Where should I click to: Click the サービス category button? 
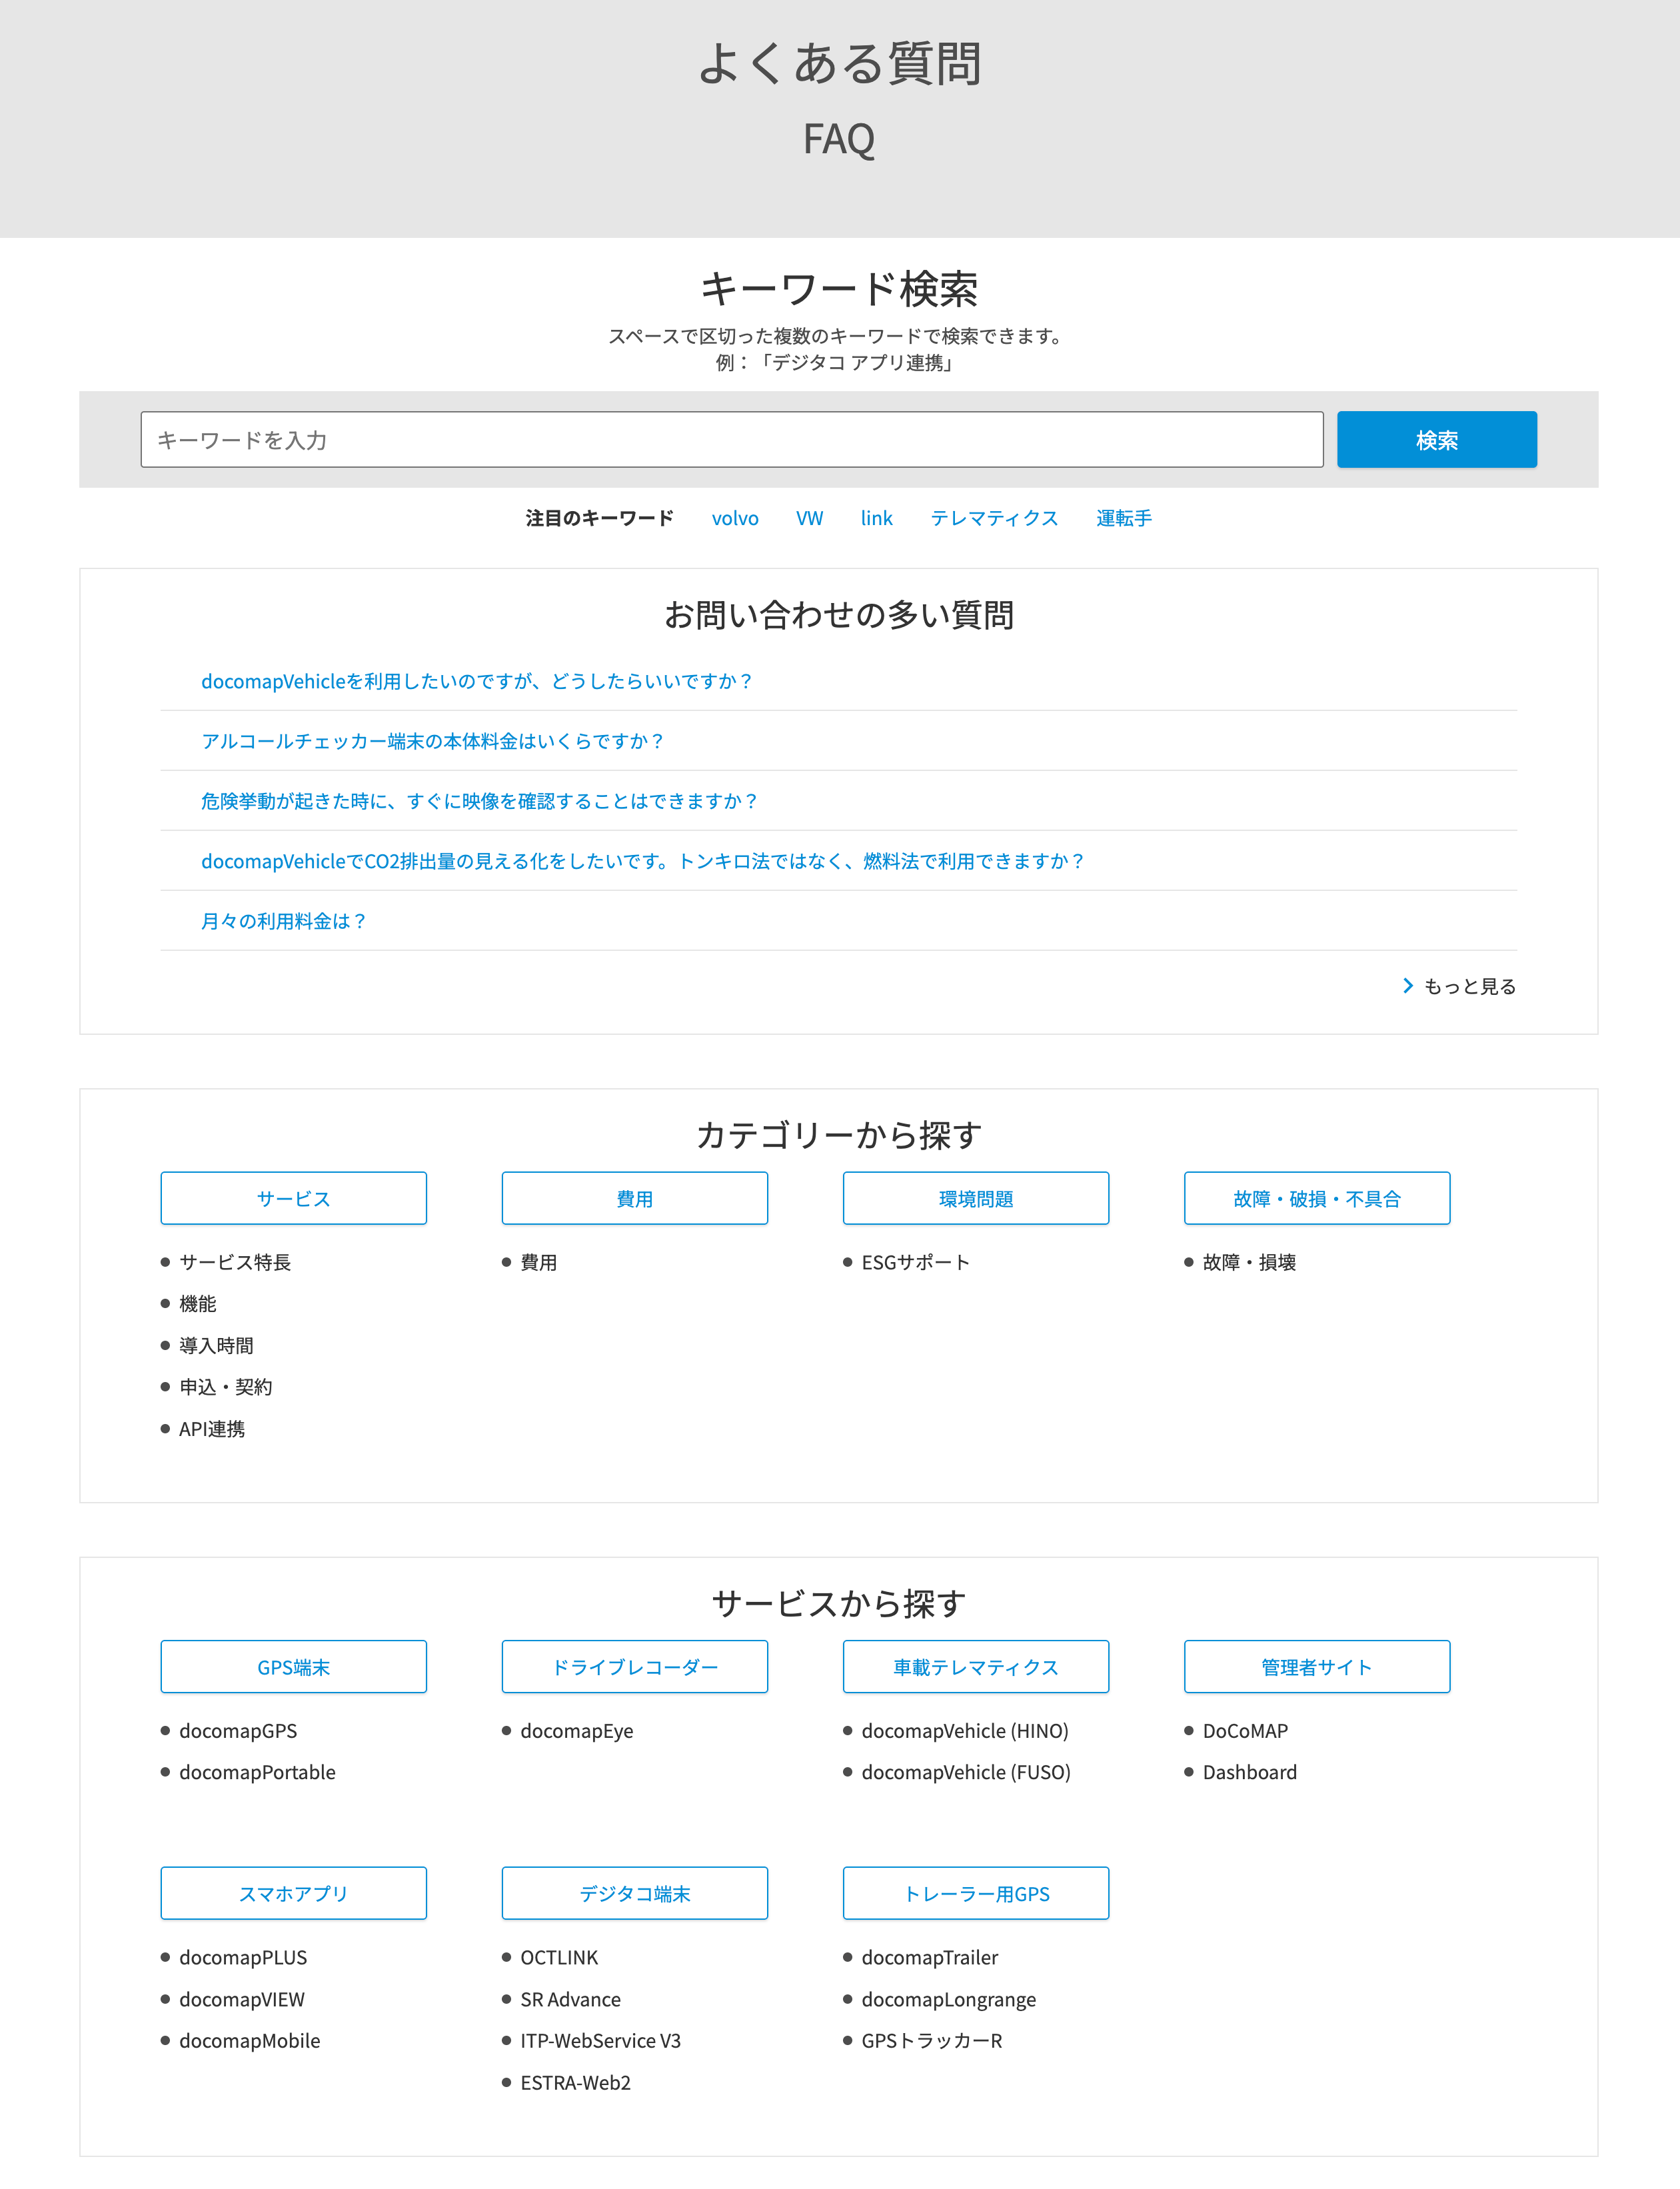(293, 1198)
